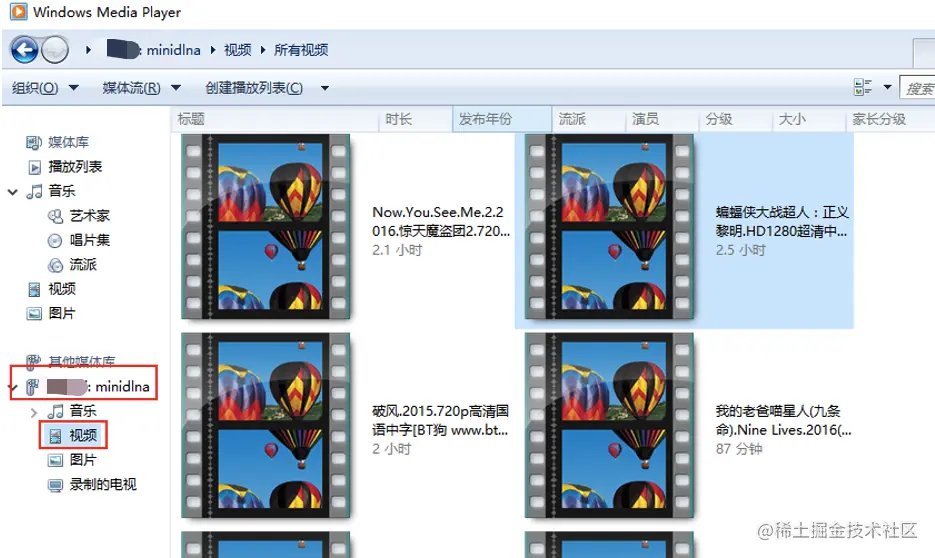Click the 2.1 小时 duration text

coord(397,250)
